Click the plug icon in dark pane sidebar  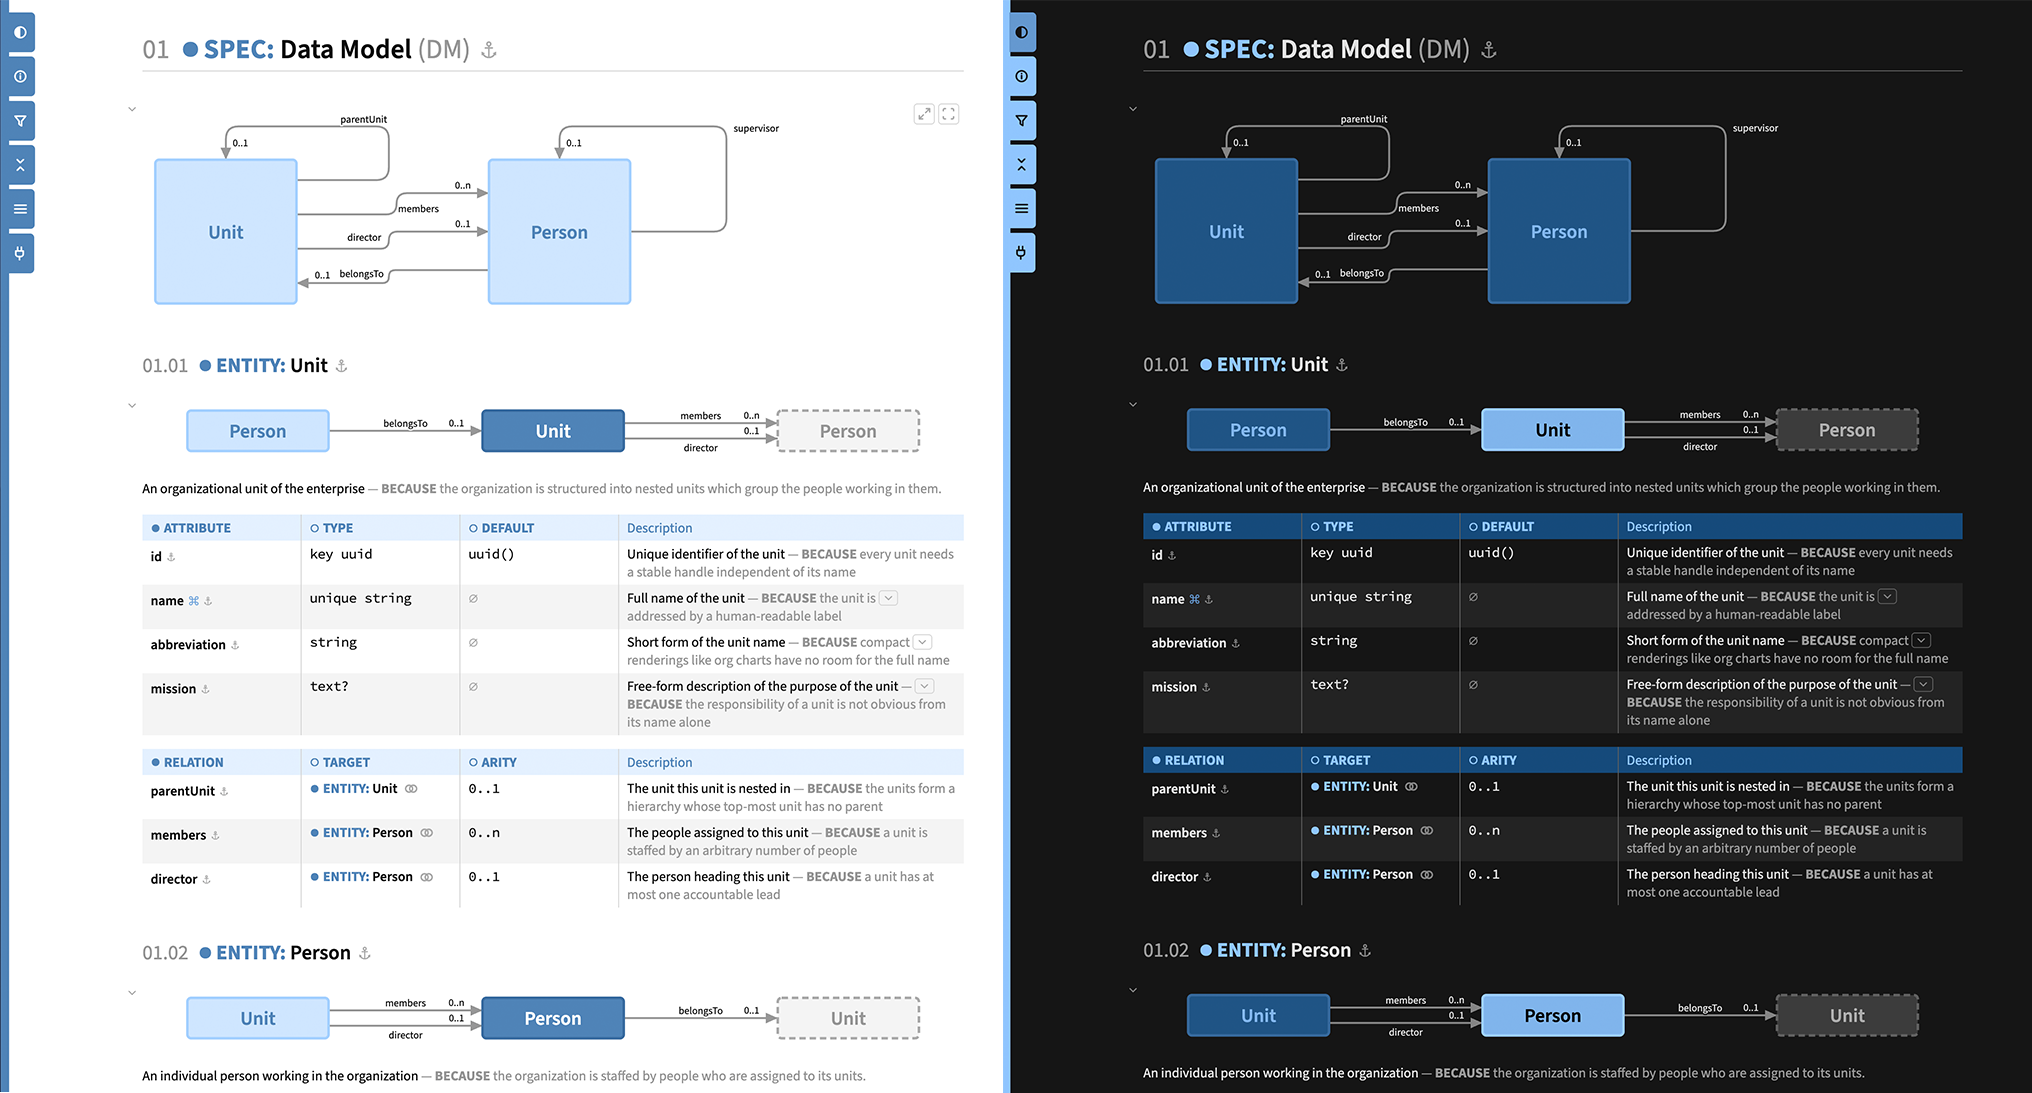coord(1021,252)
